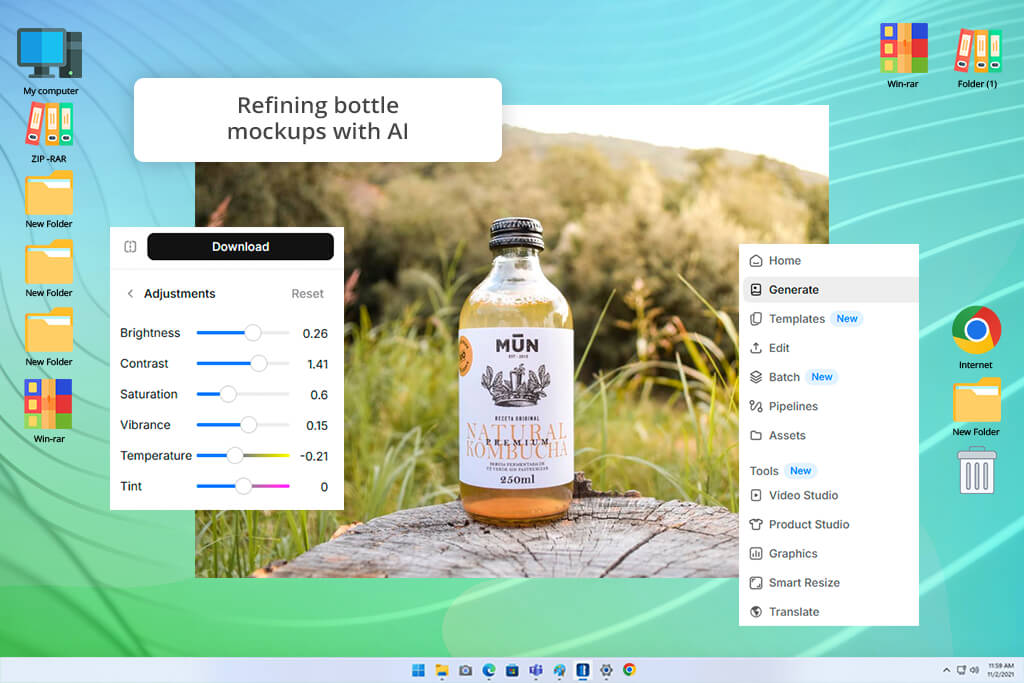Click the Tools section header
This screenshot has height=683, width=1024.
click(764, 471)
